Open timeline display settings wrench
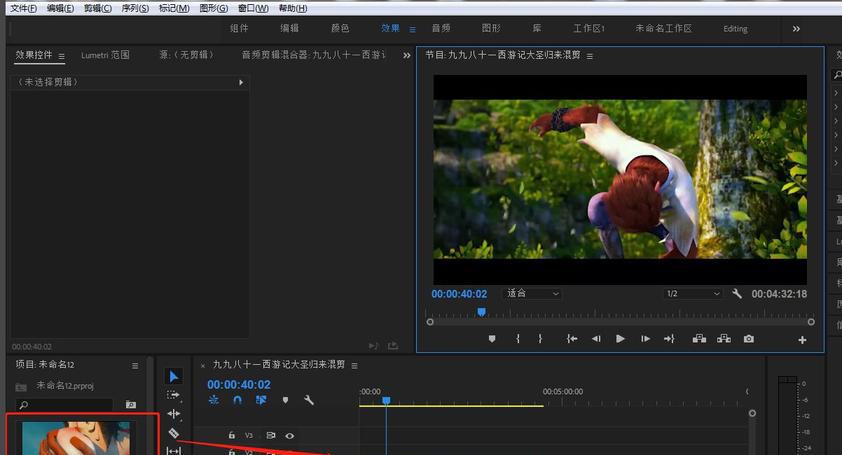Viewport: 842px width, 455px height. pos(309,400)
